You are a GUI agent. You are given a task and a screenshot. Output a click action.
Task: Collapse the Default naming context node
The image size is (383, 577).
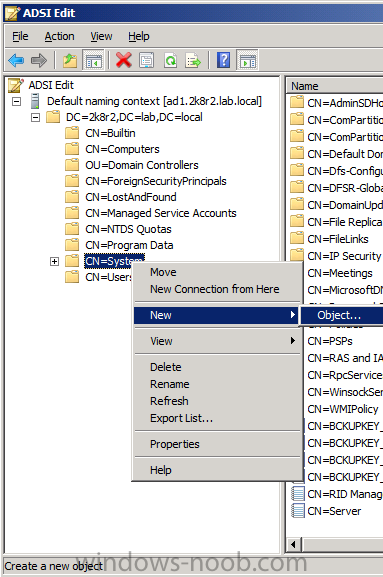pyautogui.click(x=17, y=101)
